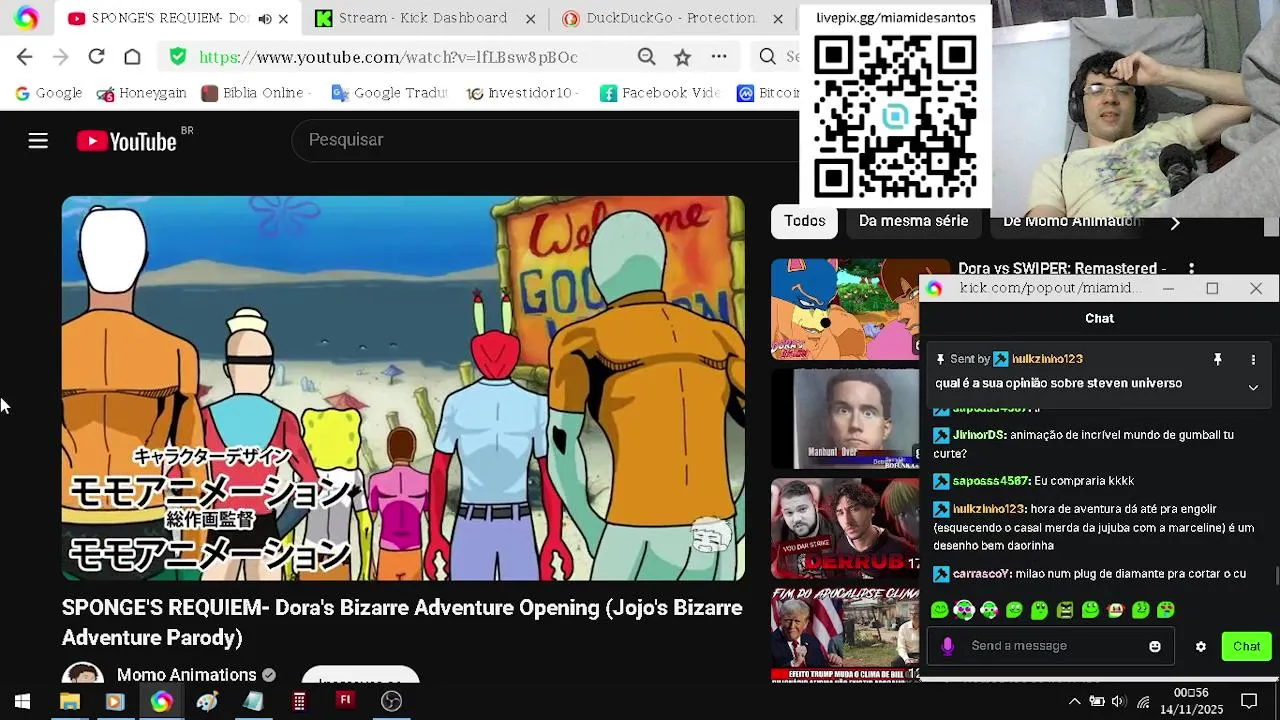The width and height of the screenshot is (1280, 720).
Task: Open the DERRUB video thumbnail
Action: click(x=845, y=529)
